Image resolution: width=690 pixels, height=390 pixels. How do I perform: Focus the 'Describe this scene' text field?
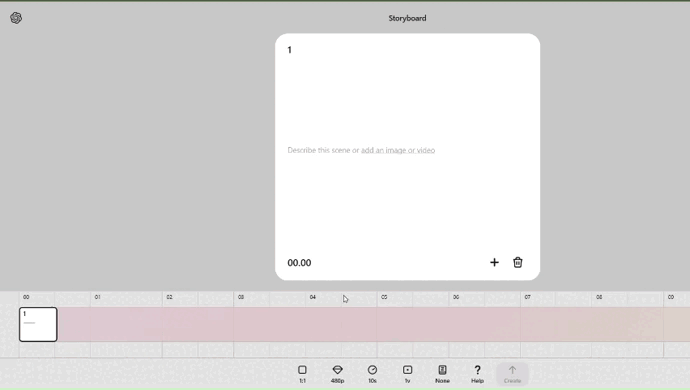(x=361, y=150)
